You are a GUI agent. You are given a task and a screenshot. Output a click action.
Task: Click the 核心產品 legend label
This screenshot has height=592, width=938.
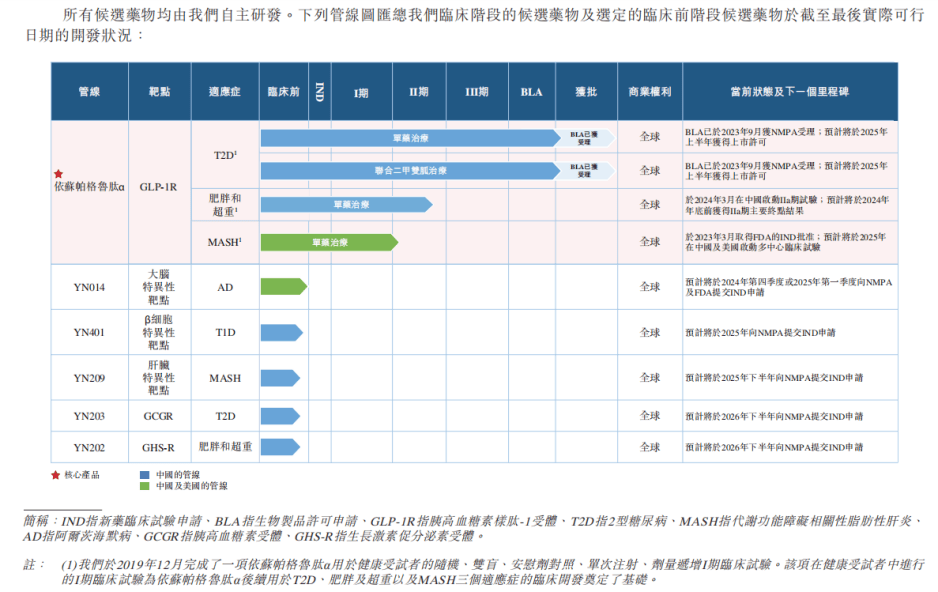click(x=82, y=475)
